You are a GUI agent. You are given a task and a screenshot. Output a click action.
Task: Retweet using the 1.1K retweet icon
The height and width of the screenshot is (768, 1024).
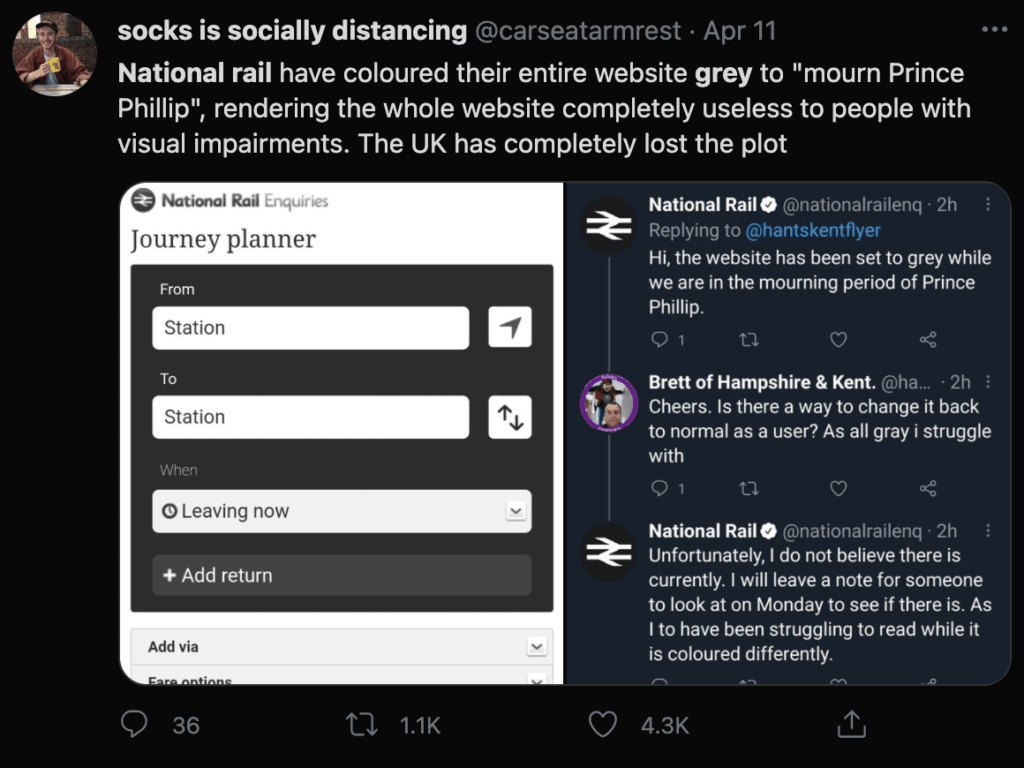click(361, 724)
